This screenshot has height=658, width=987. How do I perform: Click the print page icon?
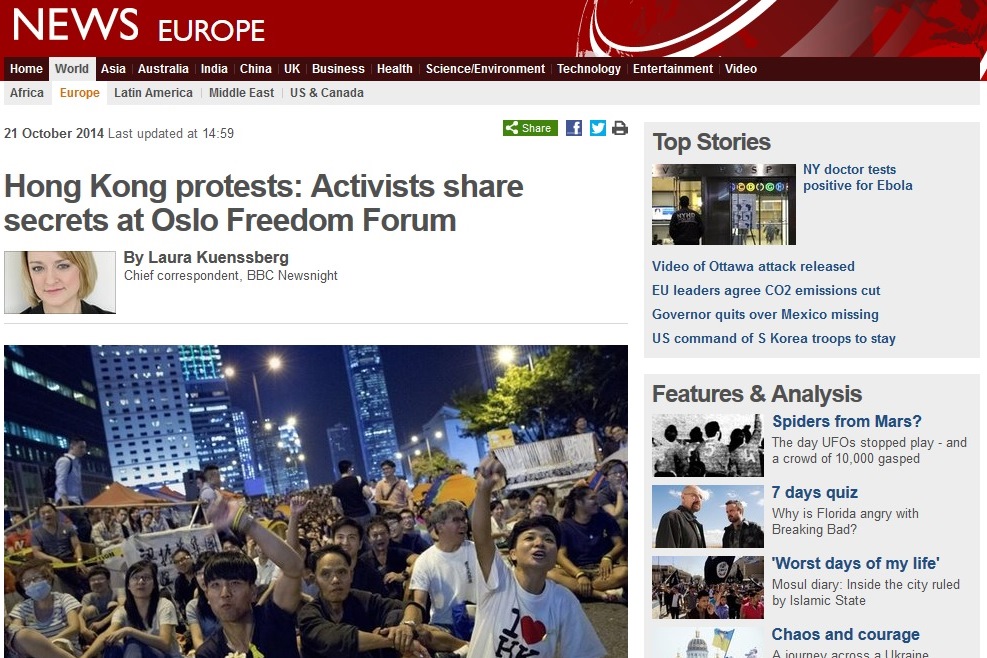(620, 128)
